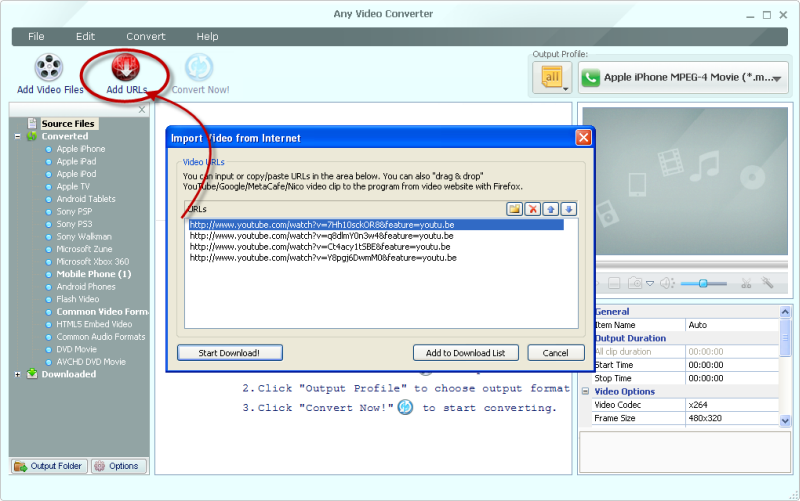Select Apple iPod in the Converted tree
The width and height of the screenshot is (800, 501).
[x=76, y=174]
